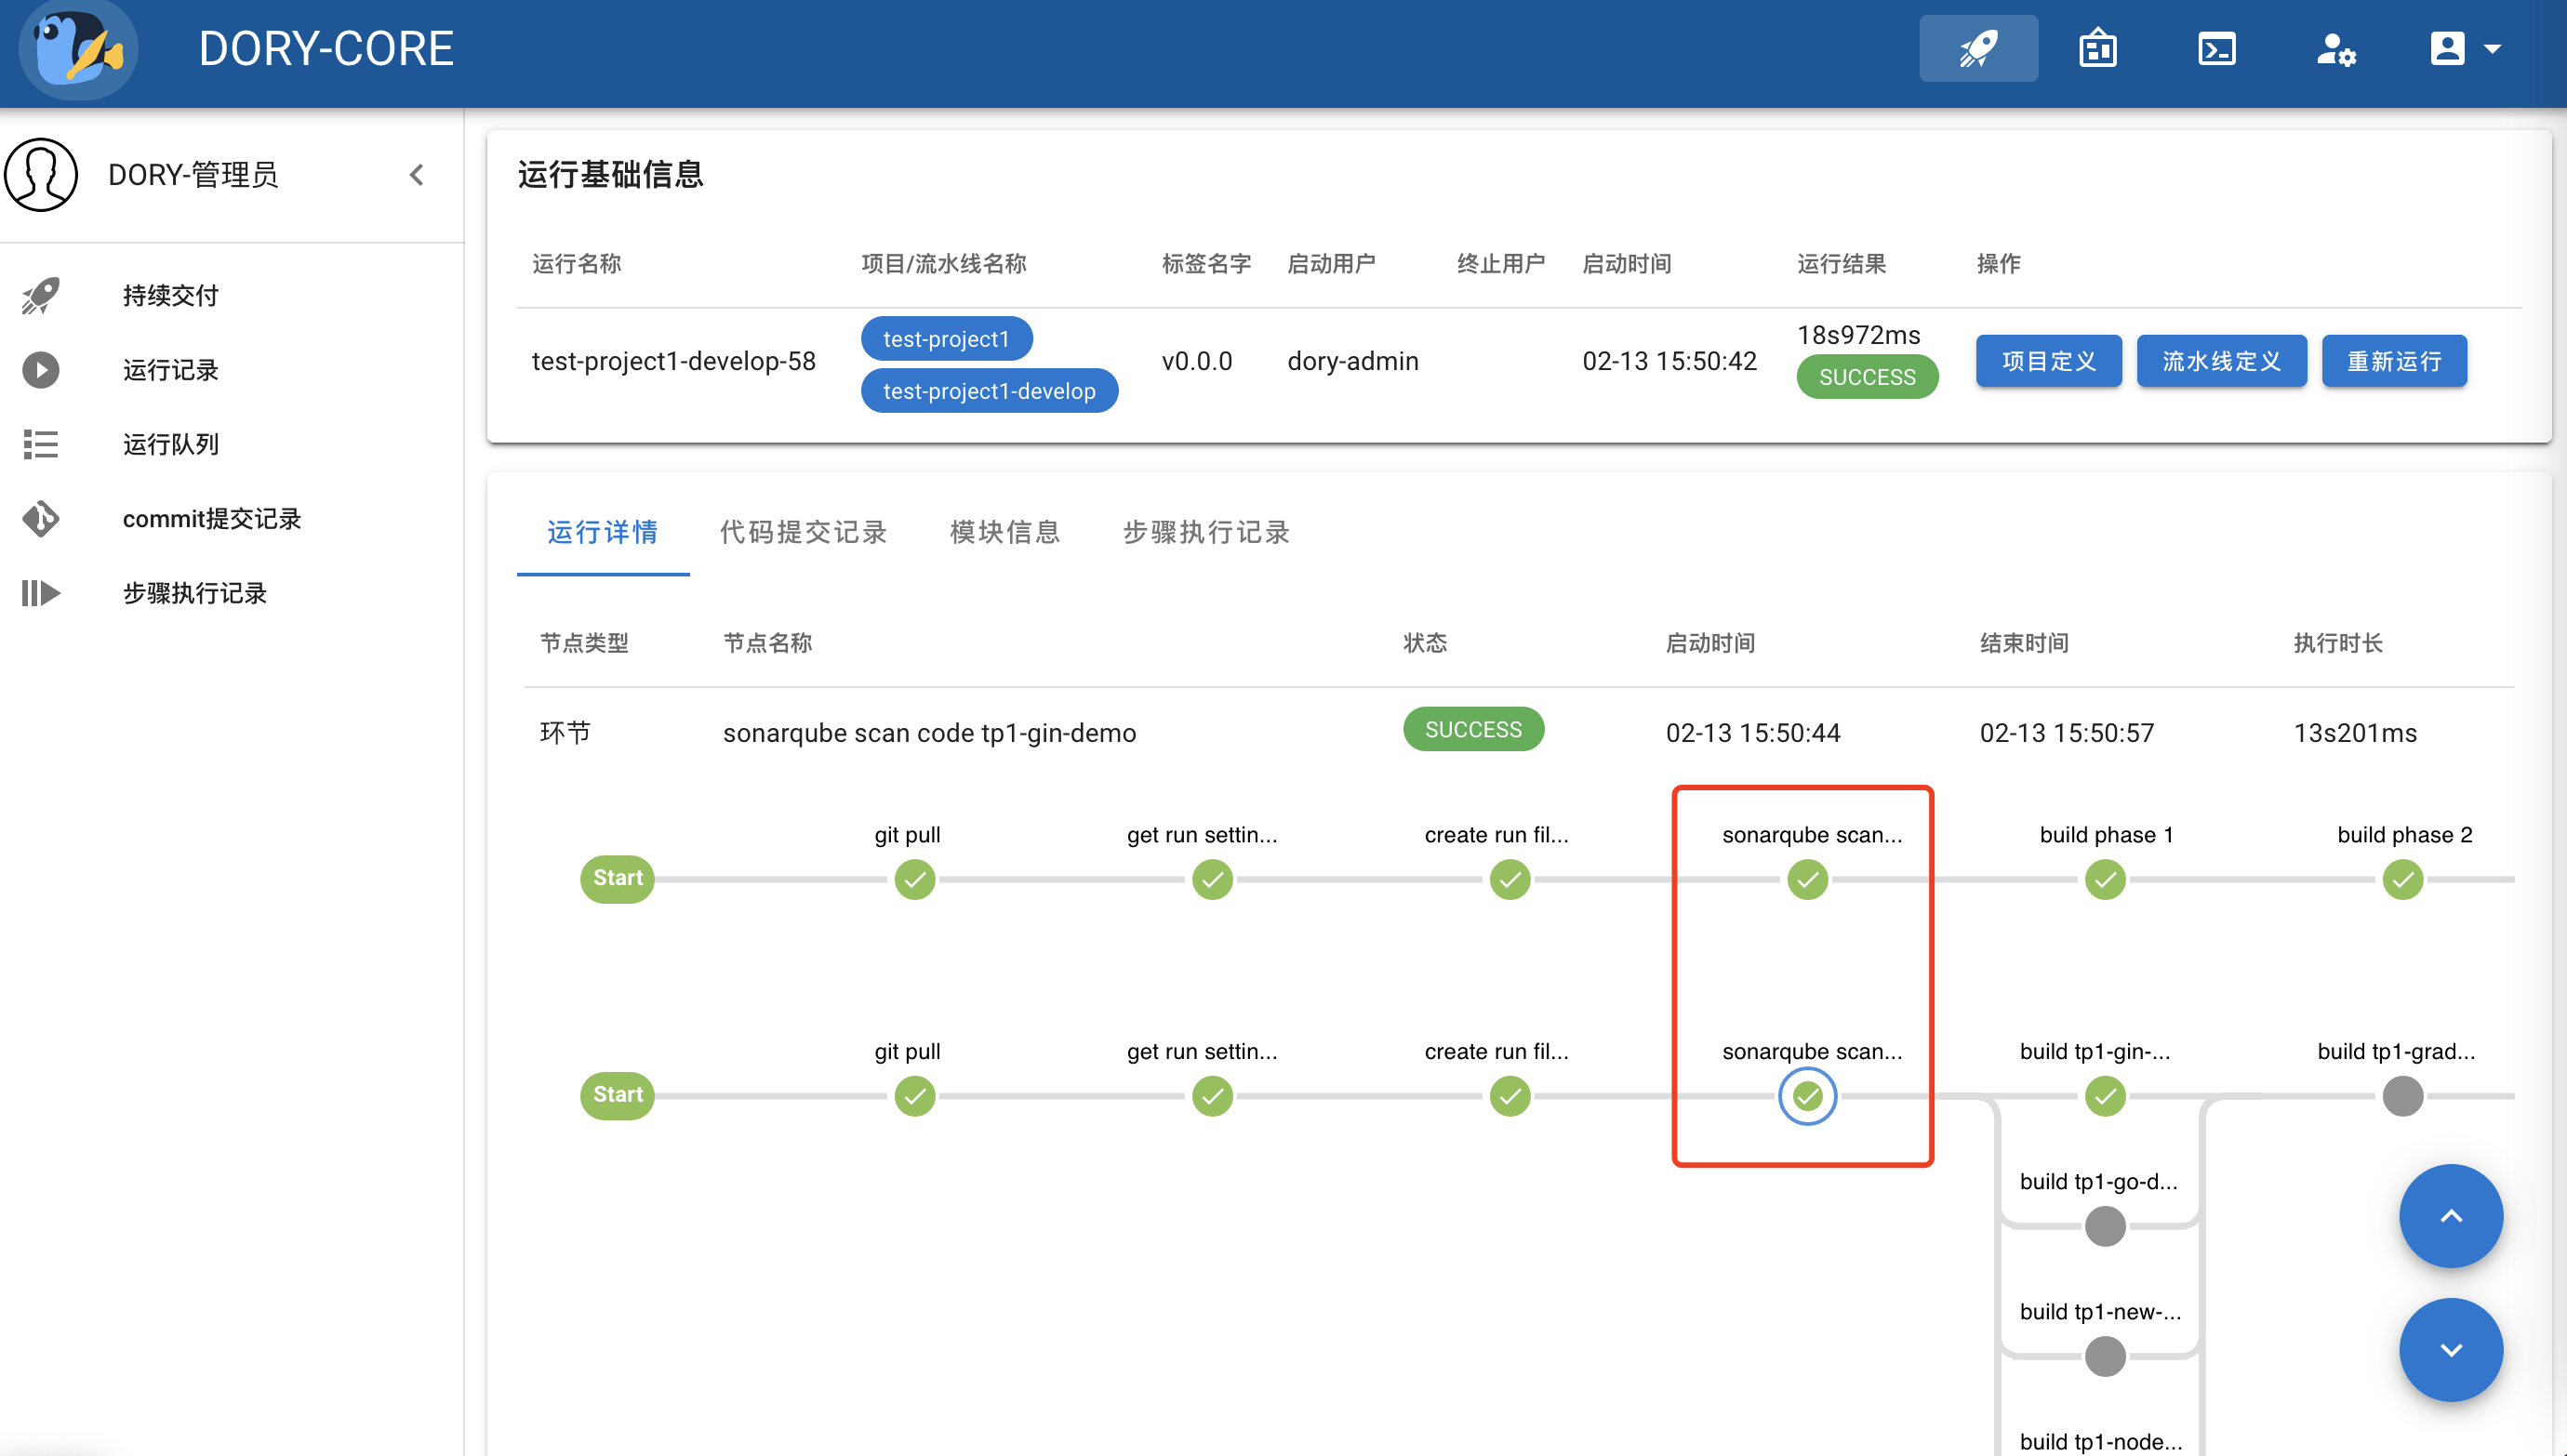Open the terminal icon in the top navbar
The height and width of the screenshot is (1456, 2567).
(x=2218, y=47)
